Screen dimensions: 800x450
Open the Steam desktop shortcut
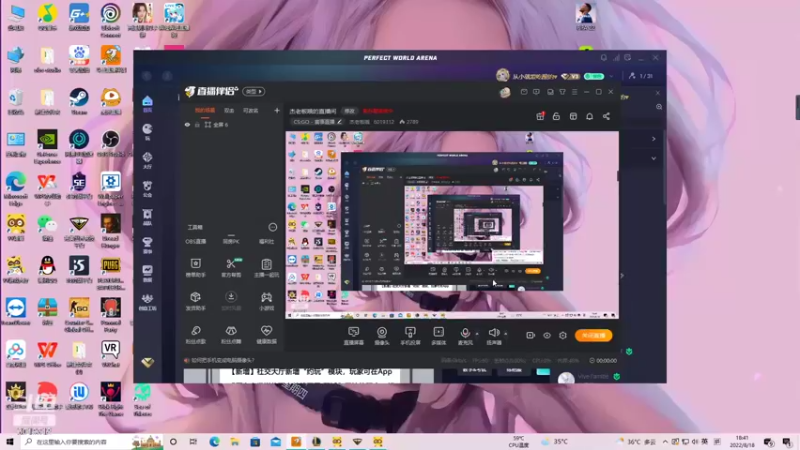pyautogui.click(x=79, y=101)
